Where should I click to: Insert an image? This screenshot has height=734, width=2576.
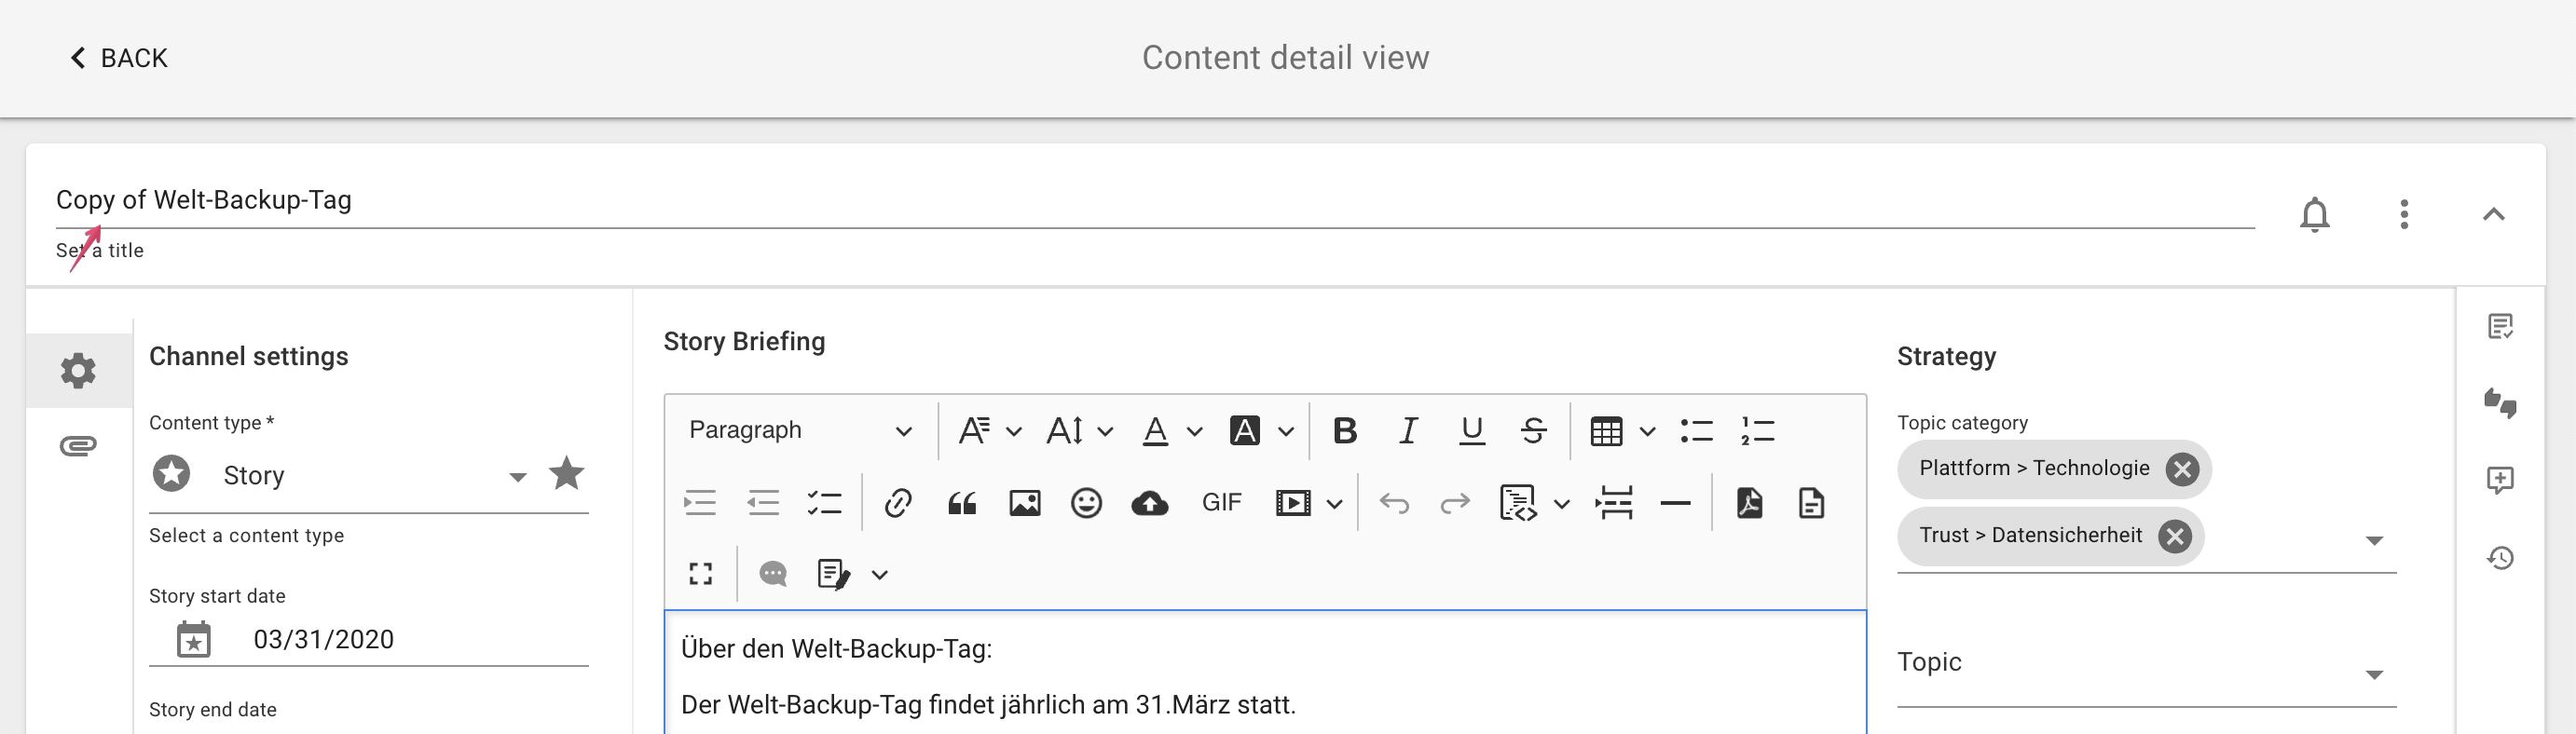click(x=1024, y=503)
